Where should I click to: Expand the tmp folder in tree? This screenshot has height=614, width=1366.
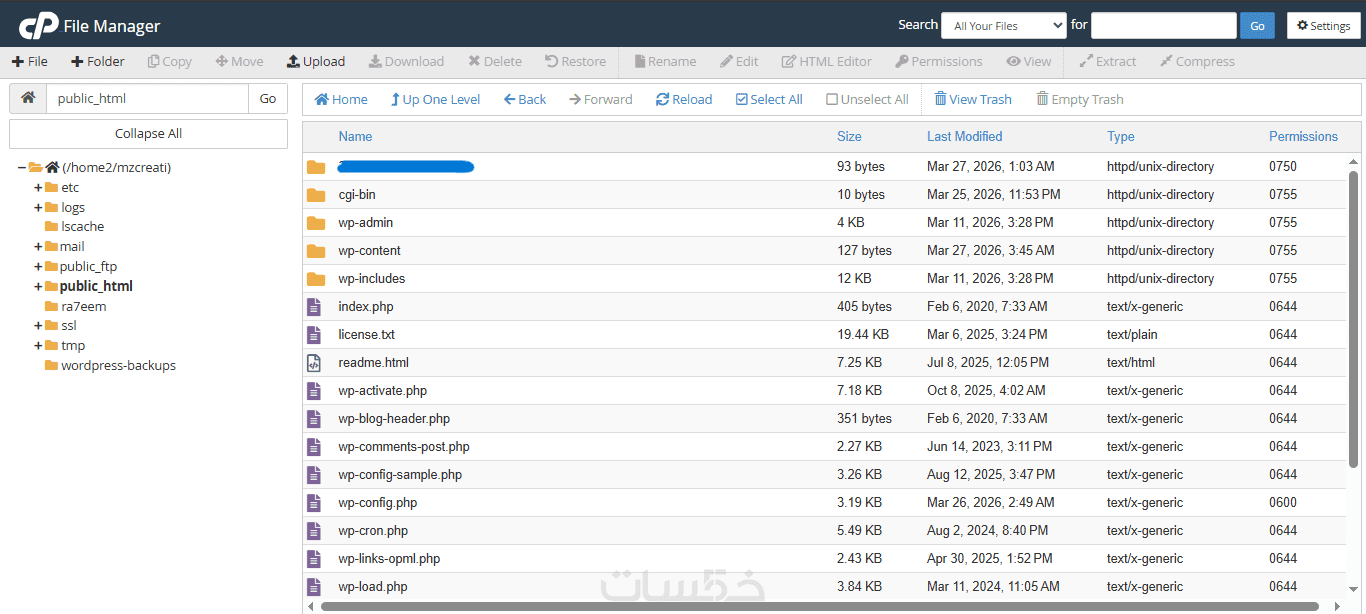pos(38,346)
